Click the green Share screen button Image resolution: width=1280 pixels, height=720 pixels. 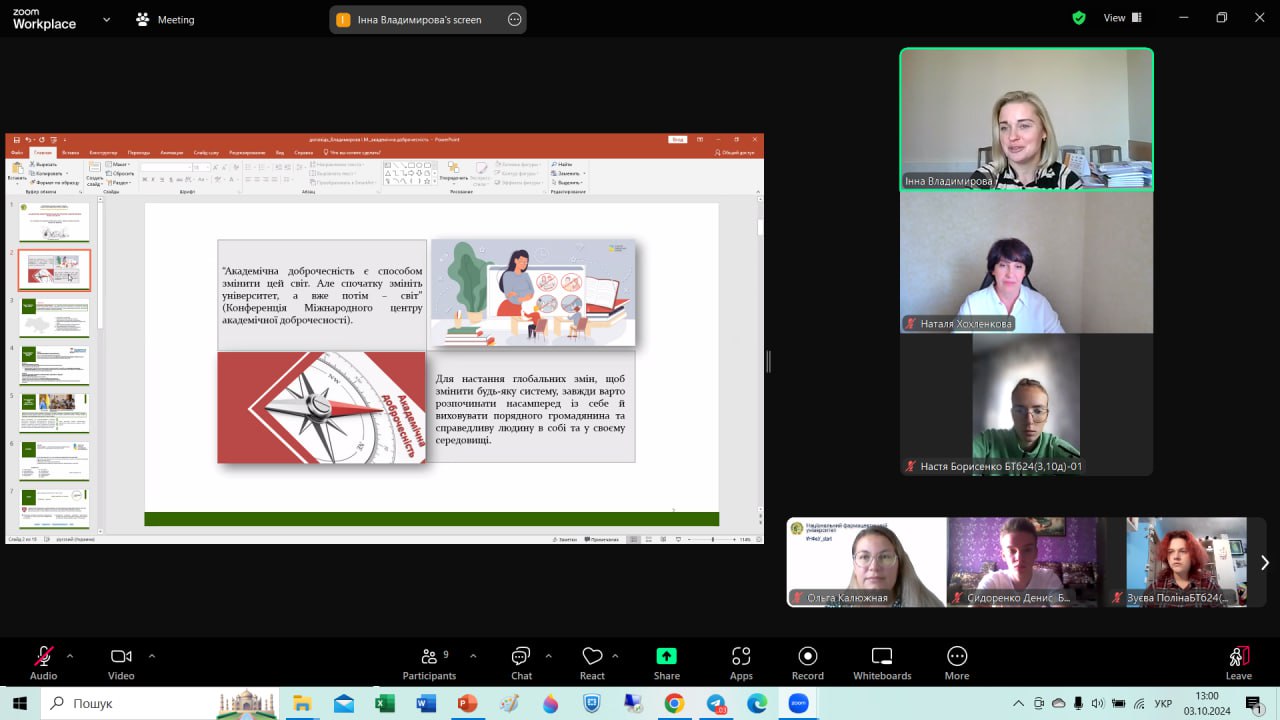point(667,663)
